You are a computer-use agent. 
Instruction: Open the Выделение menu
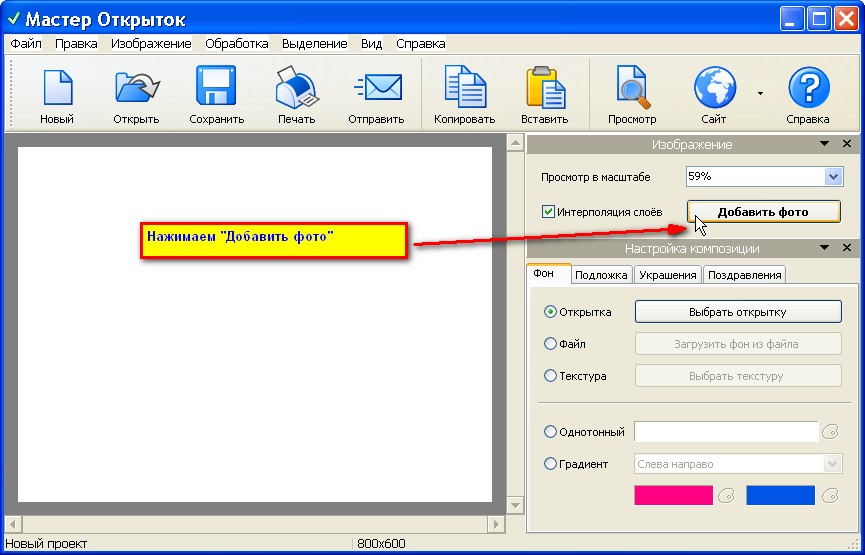pyautogui.click(x=314, y=44)
